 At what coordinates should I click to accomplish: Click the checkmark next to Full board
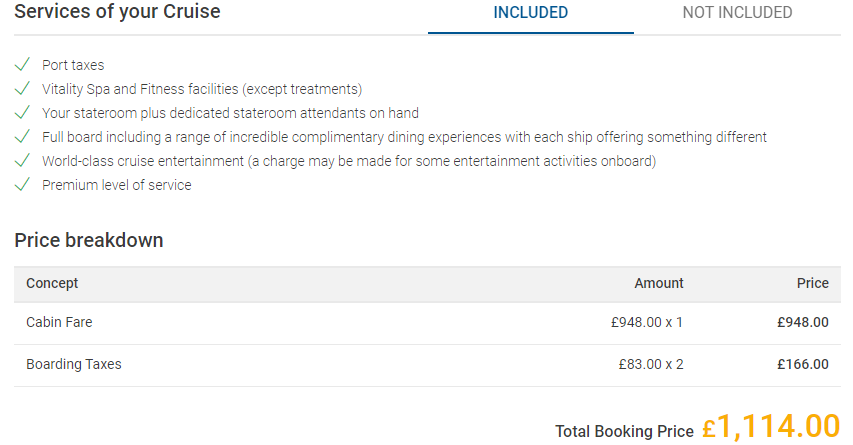pos(22,137)
